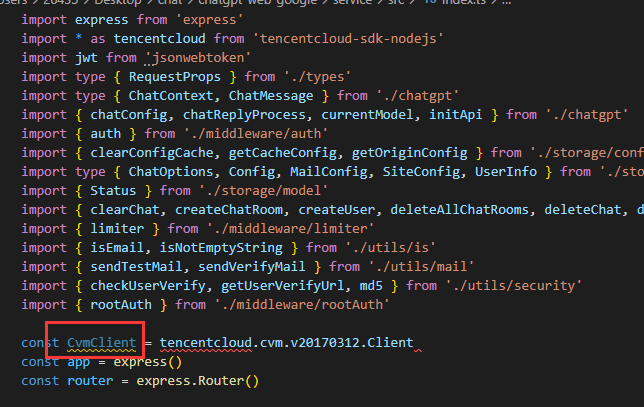Click the SiteConfig type import
The width and height of the screenshot is (644, 407).
pos(421,172)
